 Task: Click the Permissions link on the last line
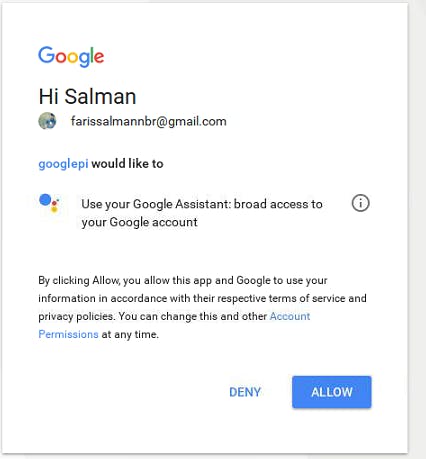68,334
